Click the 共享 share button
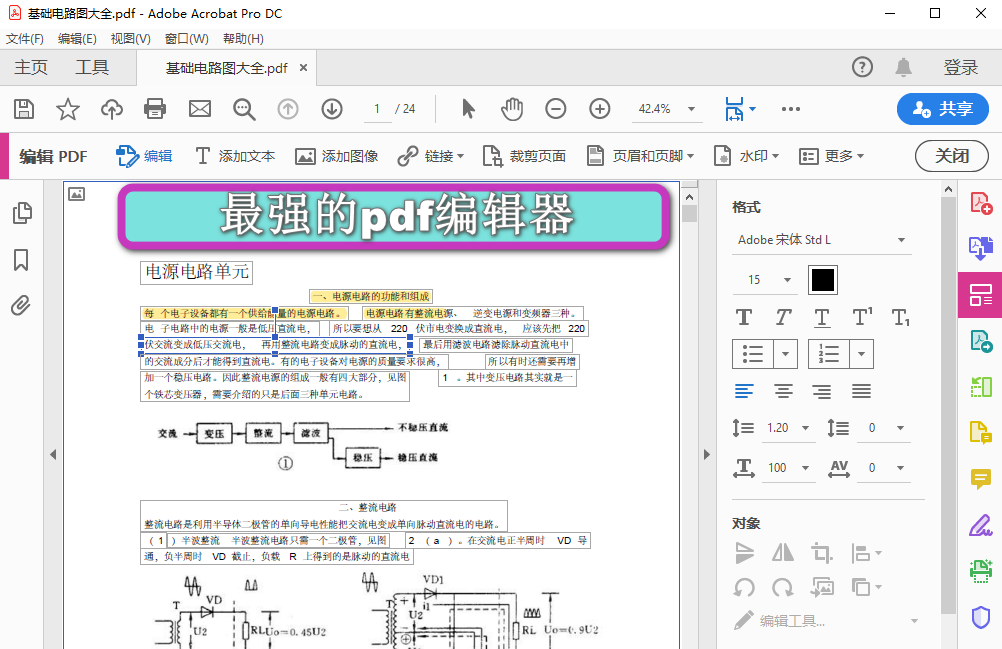 click(943, 109)
